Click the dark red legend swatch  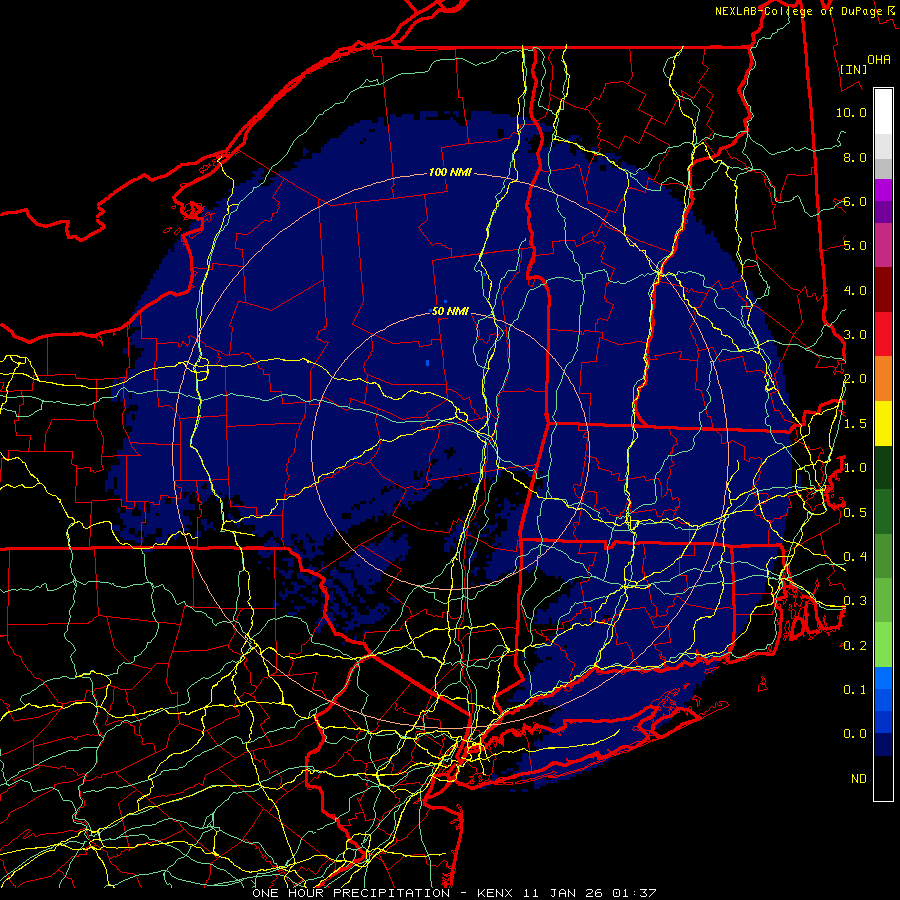pyautogui.click(x=883, y=290)
